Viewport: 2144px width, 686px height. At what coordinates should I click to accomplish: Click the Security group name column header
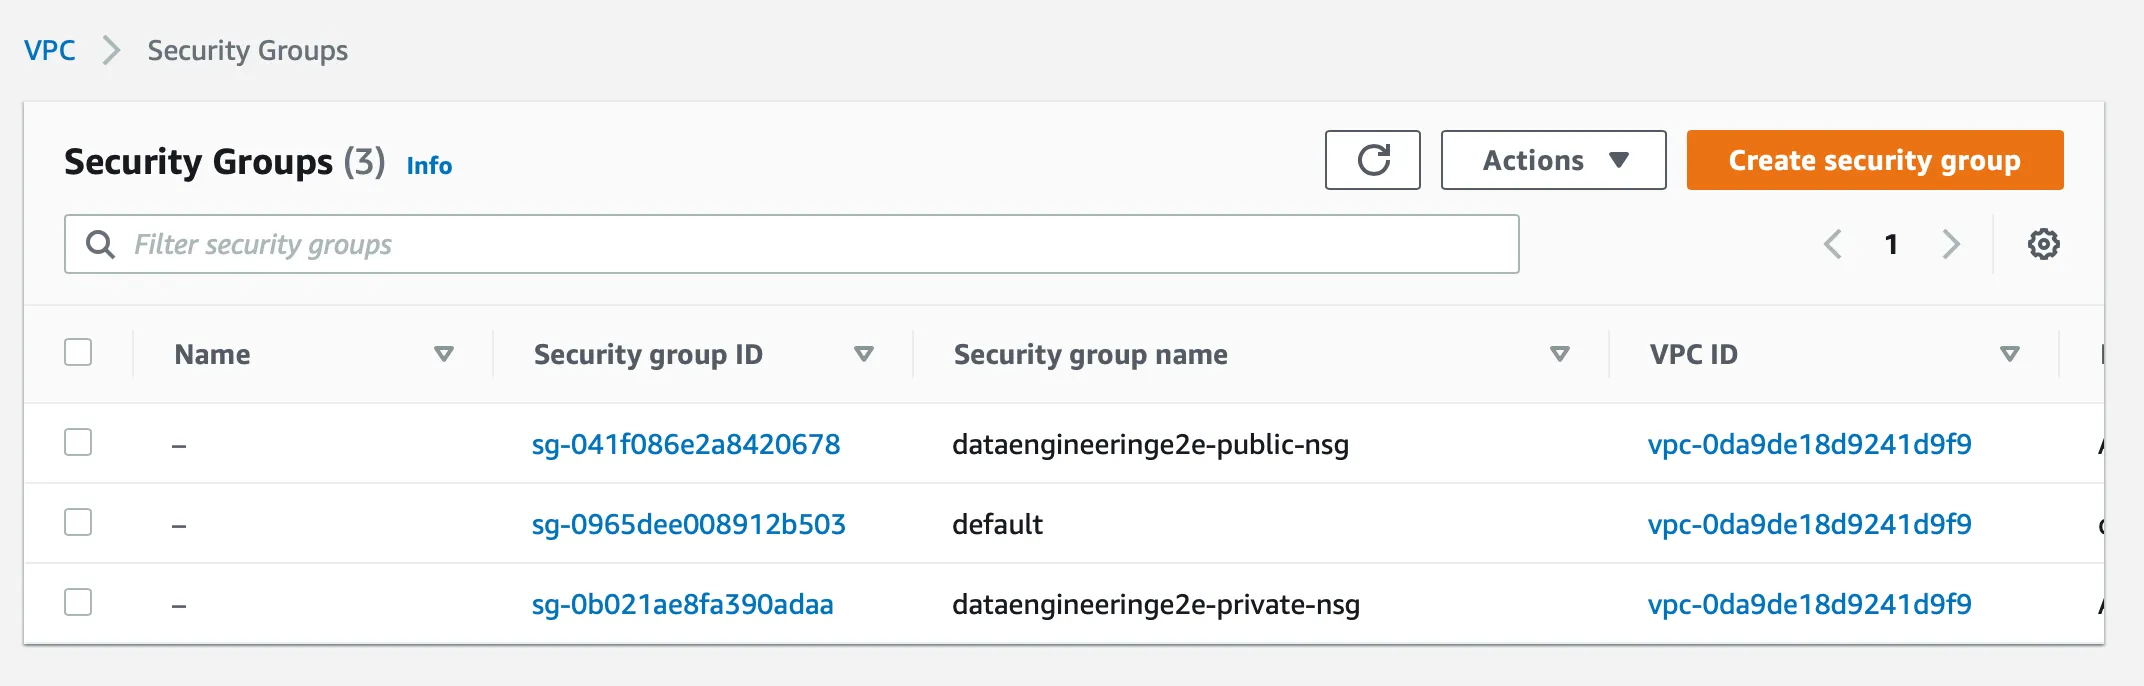[x=1091, y=354]
